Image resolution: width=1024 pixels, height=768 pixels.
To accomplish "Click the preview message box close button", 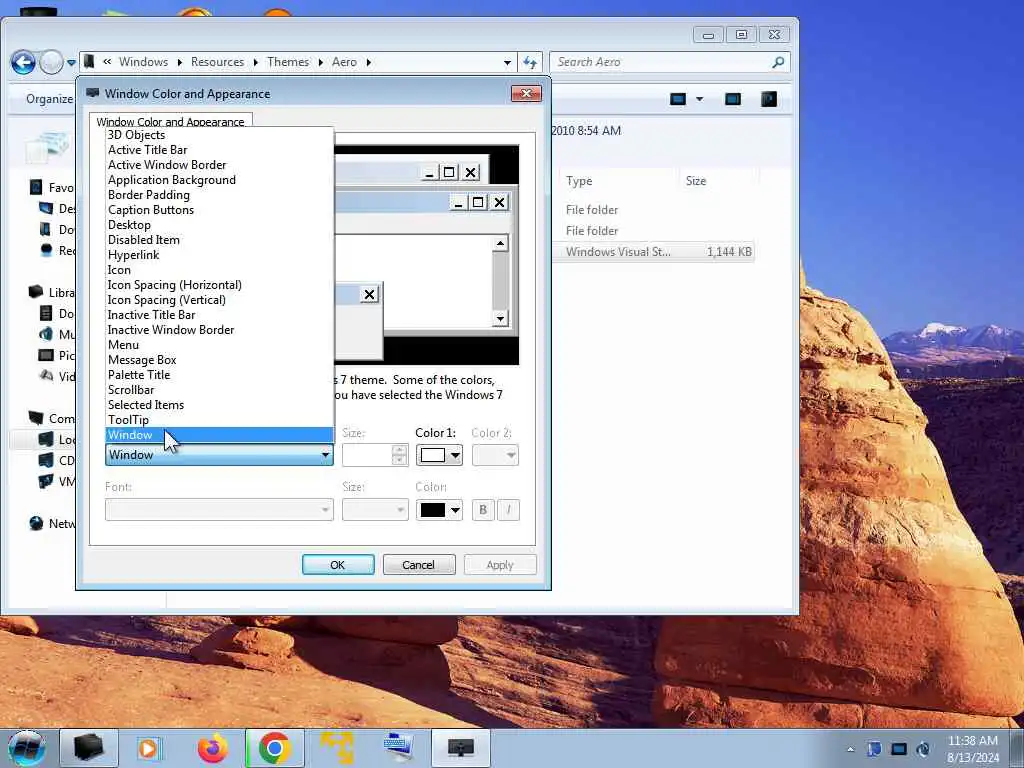I will (x=370, y=295).
